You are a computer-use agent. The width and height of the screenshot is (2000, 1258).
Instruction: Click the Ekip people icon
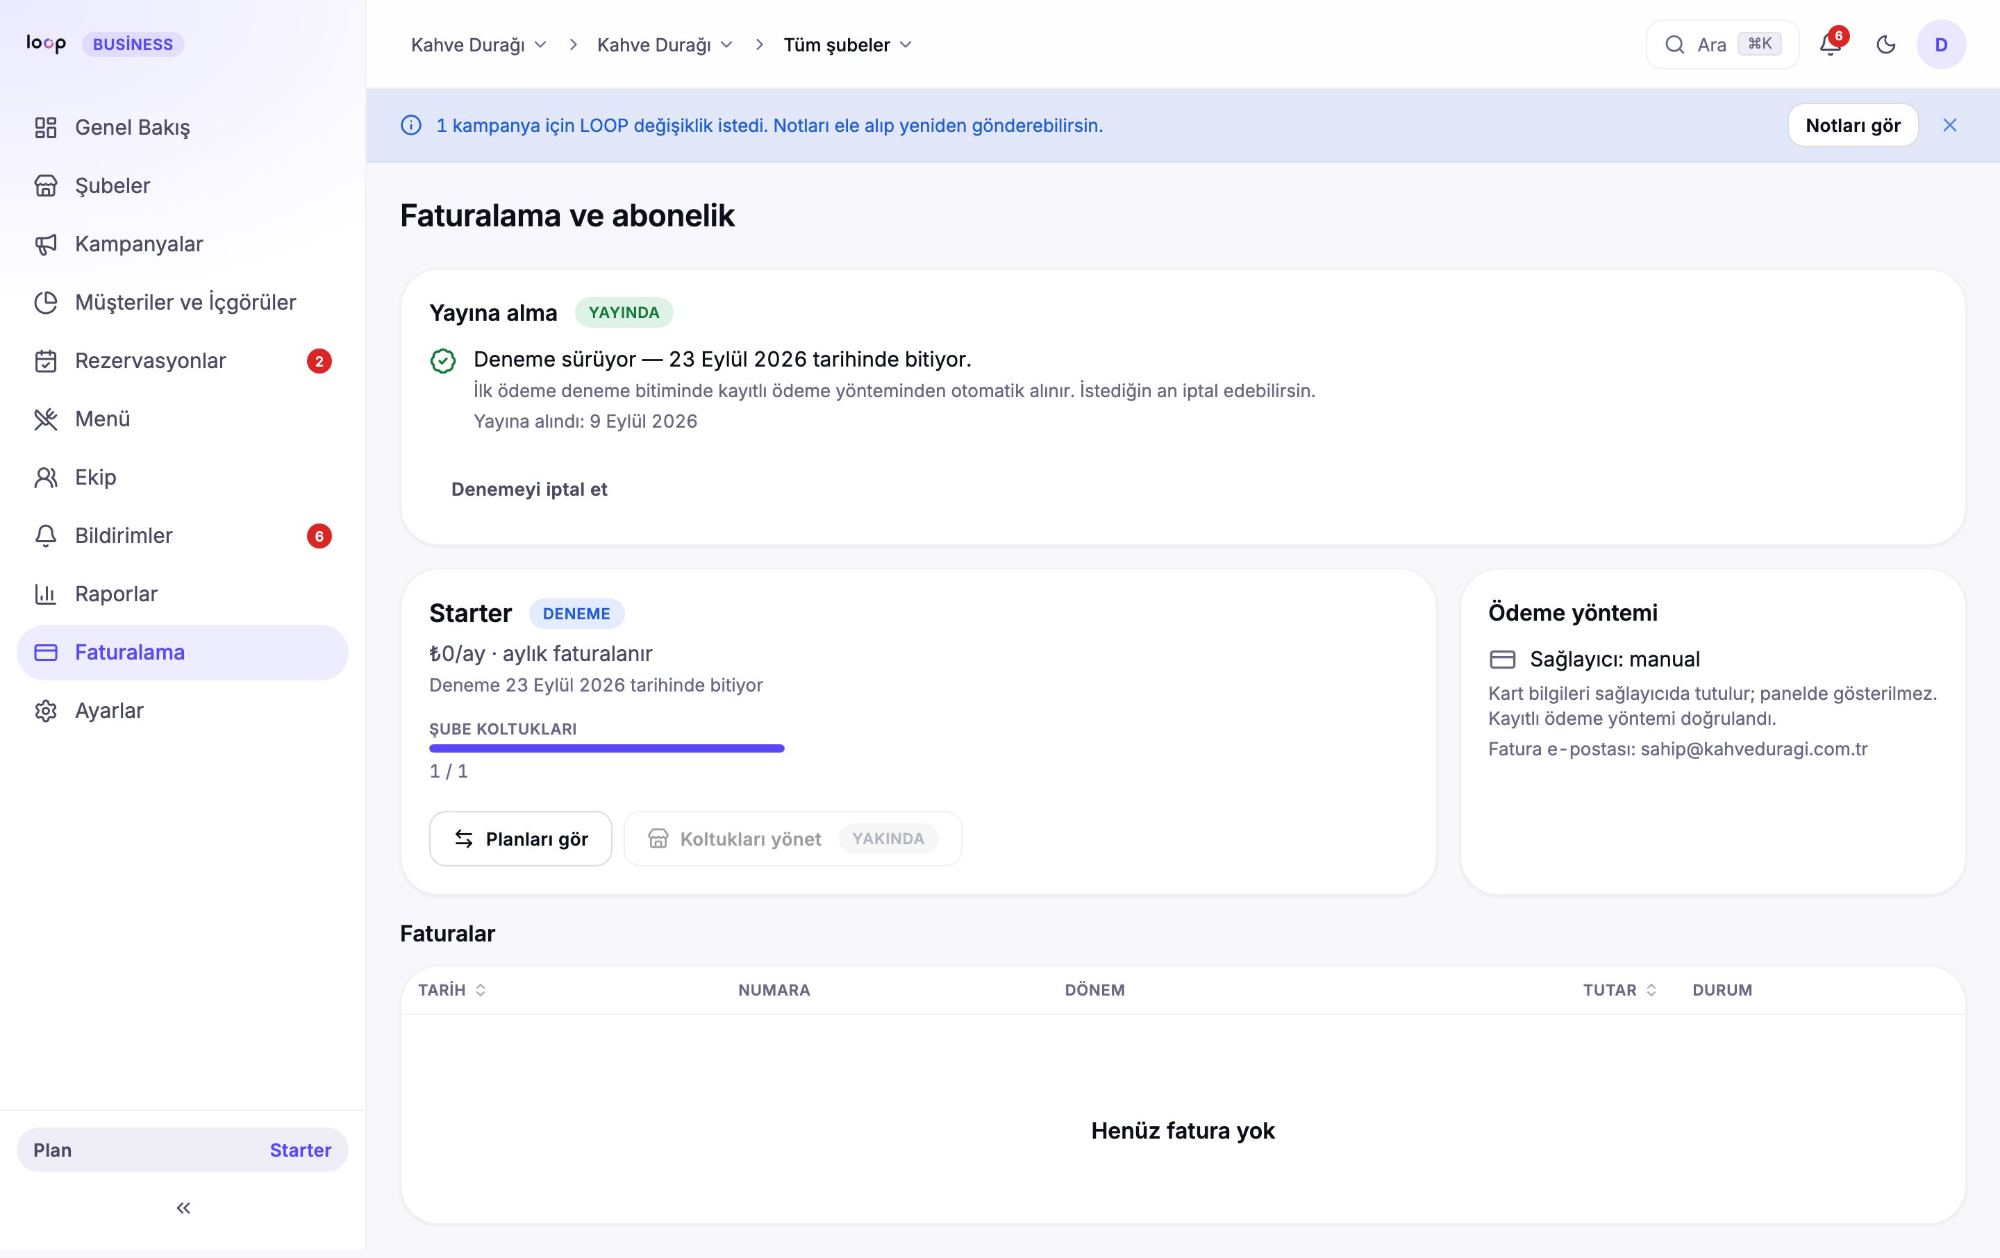tap(46, 477)
